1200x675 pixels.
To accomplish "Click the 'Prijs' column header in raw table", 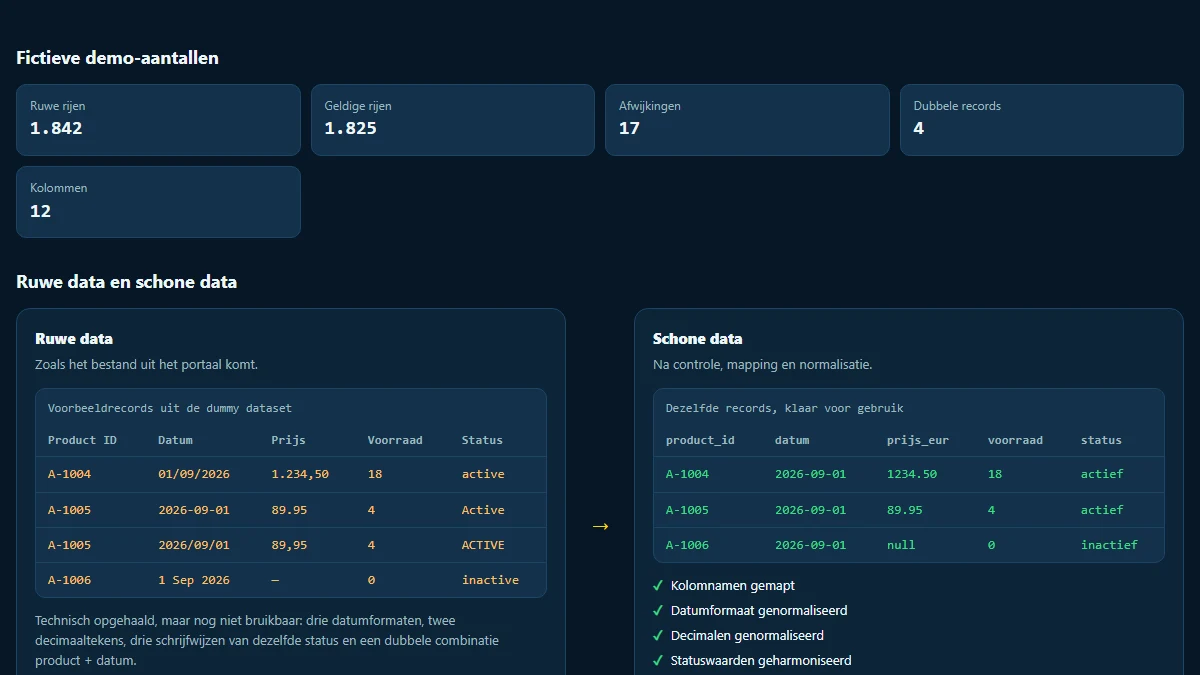I will tap(288, 440).
